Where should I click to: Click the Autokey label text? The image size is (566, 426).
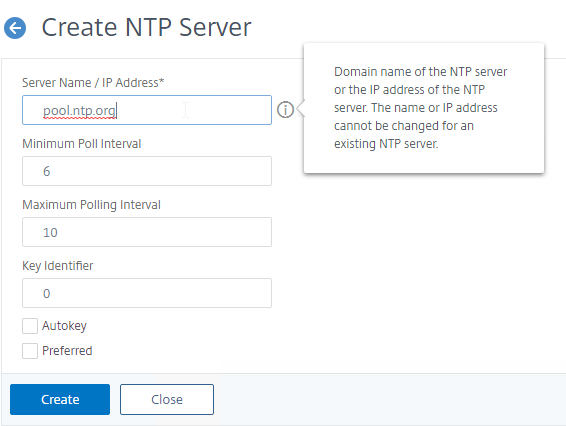(x=64, y=326)
